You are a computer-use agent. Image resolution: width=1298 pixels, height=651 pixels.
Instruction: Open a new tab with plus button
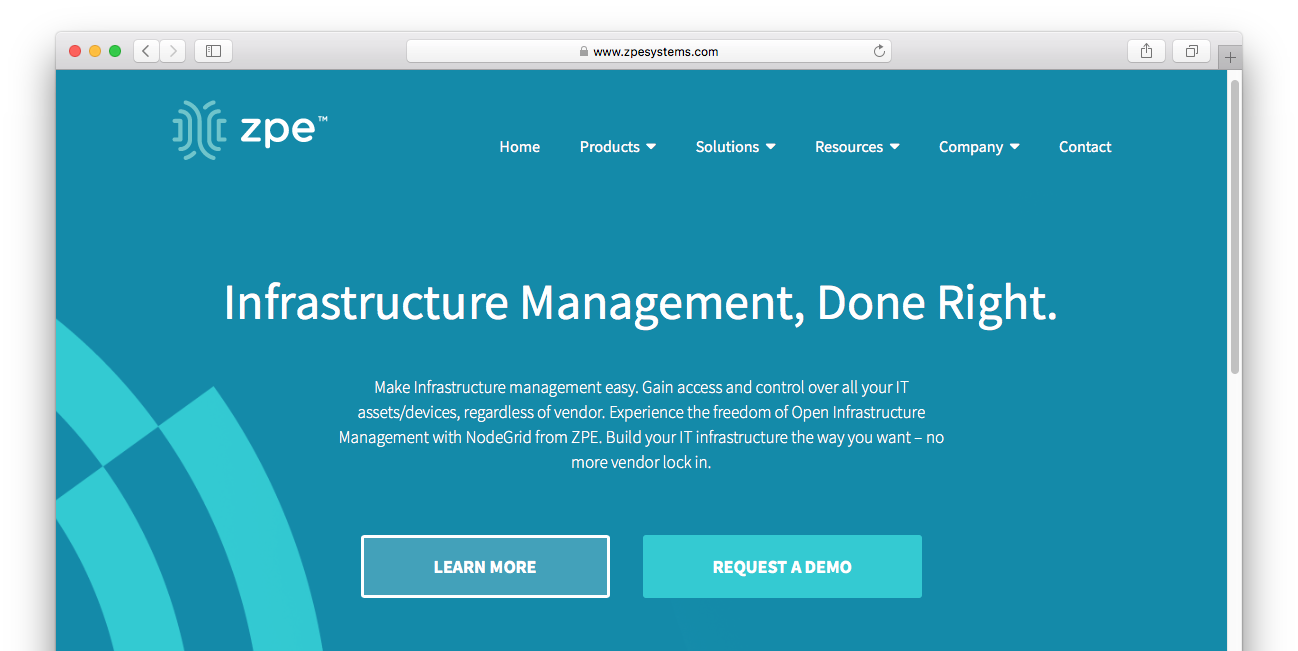click(1230, 58)
